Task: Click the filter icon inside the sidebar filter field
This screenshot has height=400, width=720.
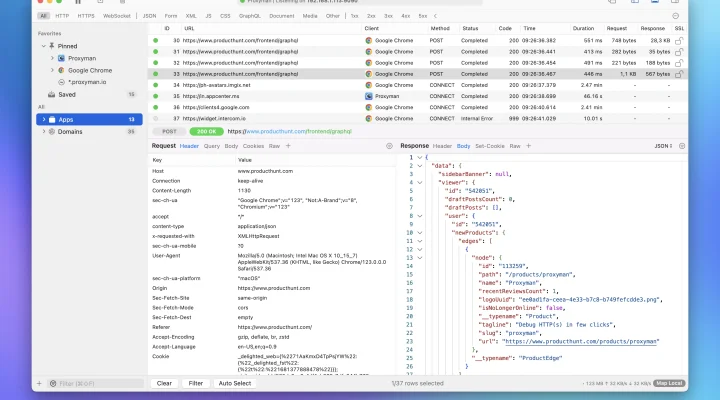Action: coord(53,383)
